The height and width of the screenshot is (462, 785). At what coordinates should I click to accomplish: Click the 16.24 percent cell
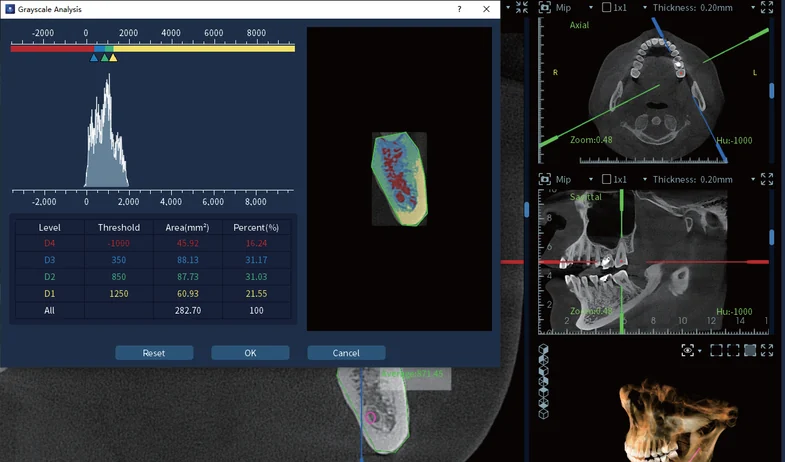click(256, 243)
